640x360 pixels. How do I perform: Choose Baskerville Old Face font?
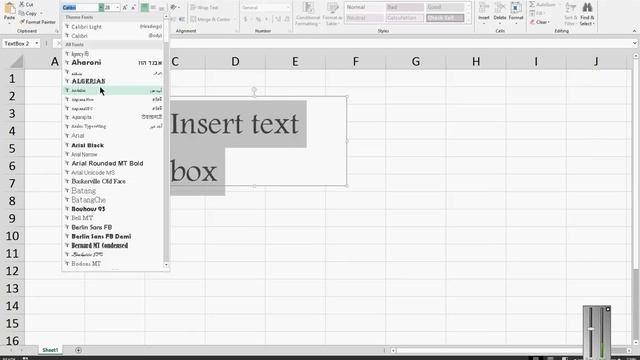(113, 181)
